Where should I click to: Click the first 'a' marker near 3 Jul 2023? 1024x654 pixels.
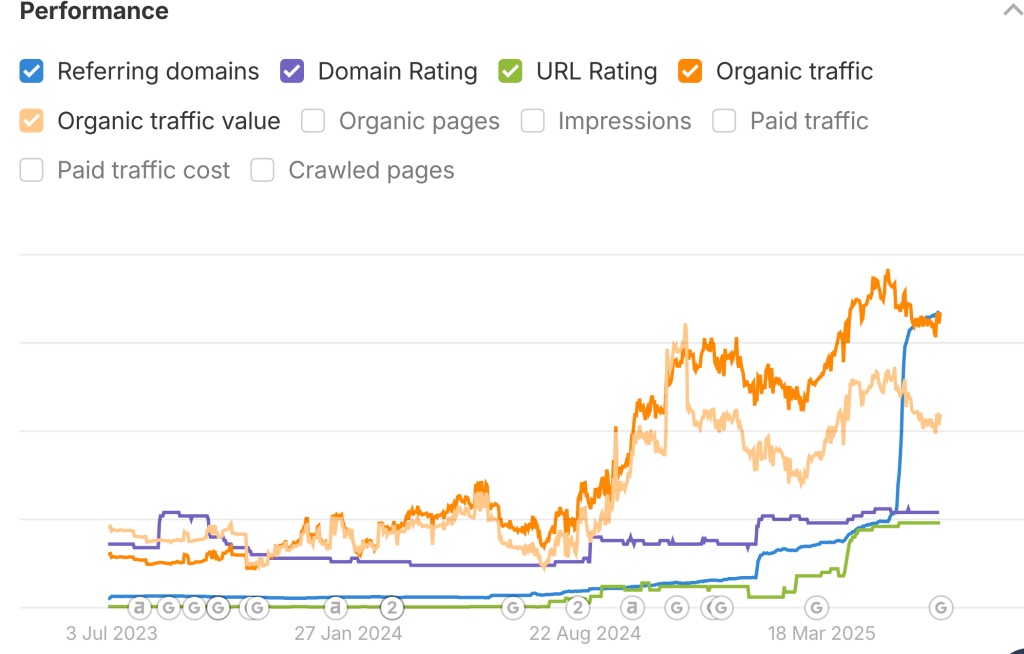[139, 607]
